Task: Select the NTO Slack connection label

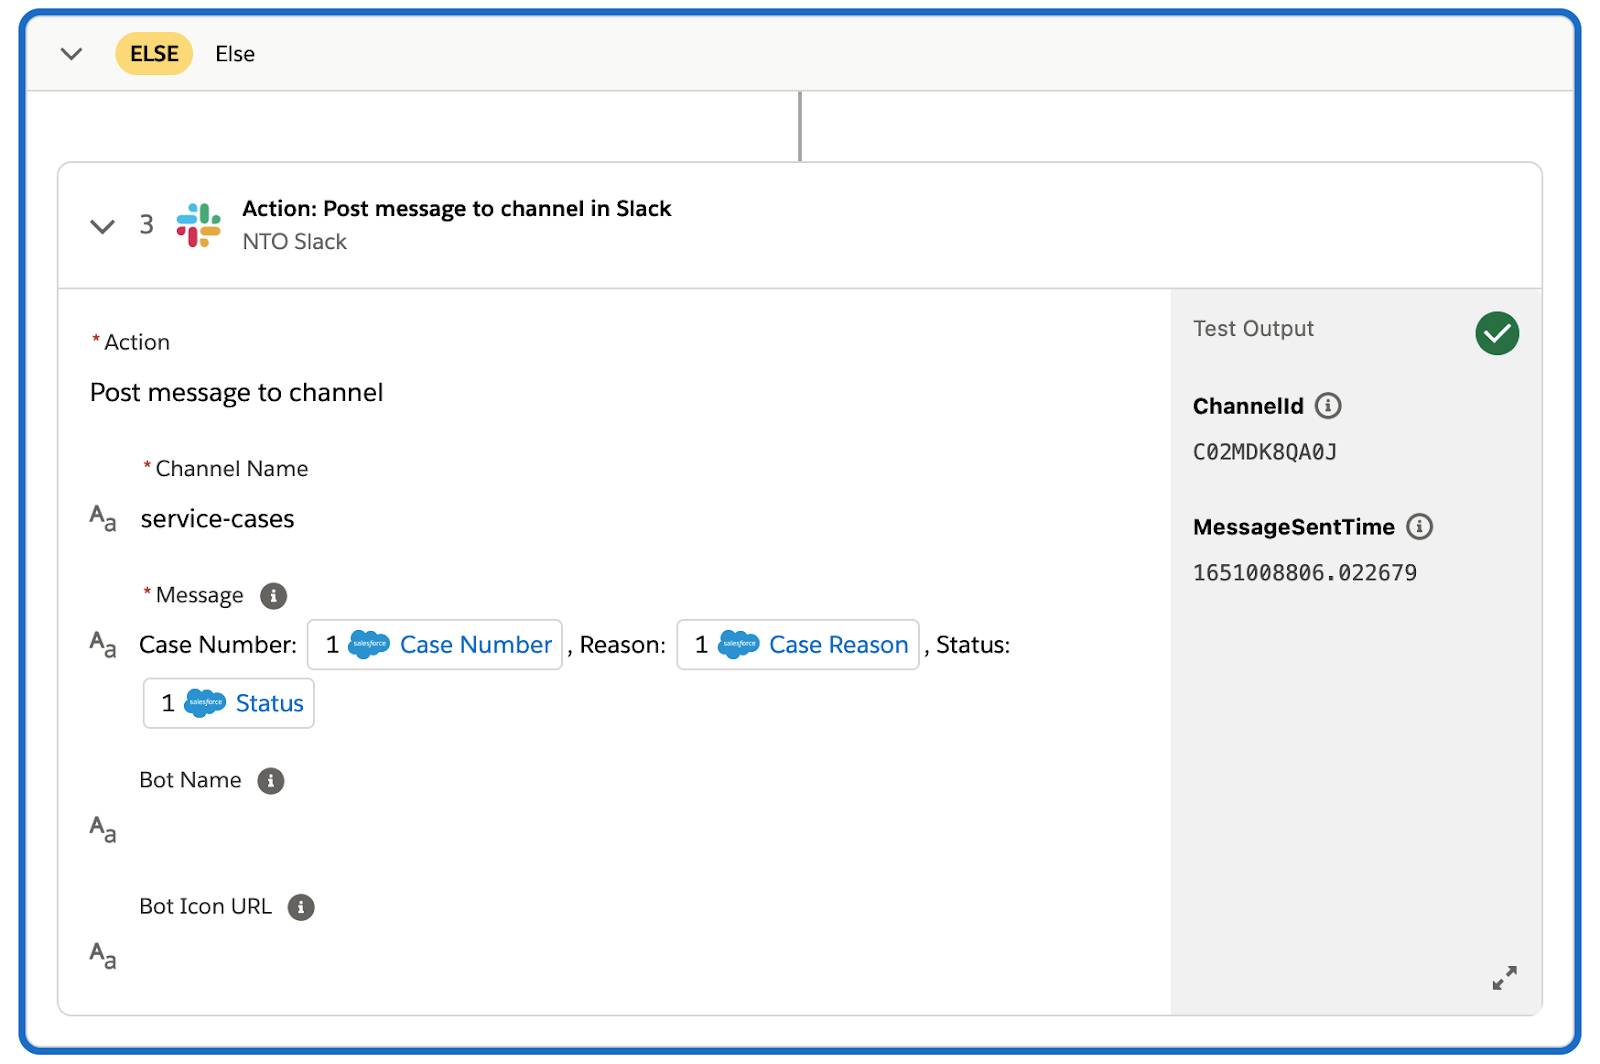Action: [294, 241]
